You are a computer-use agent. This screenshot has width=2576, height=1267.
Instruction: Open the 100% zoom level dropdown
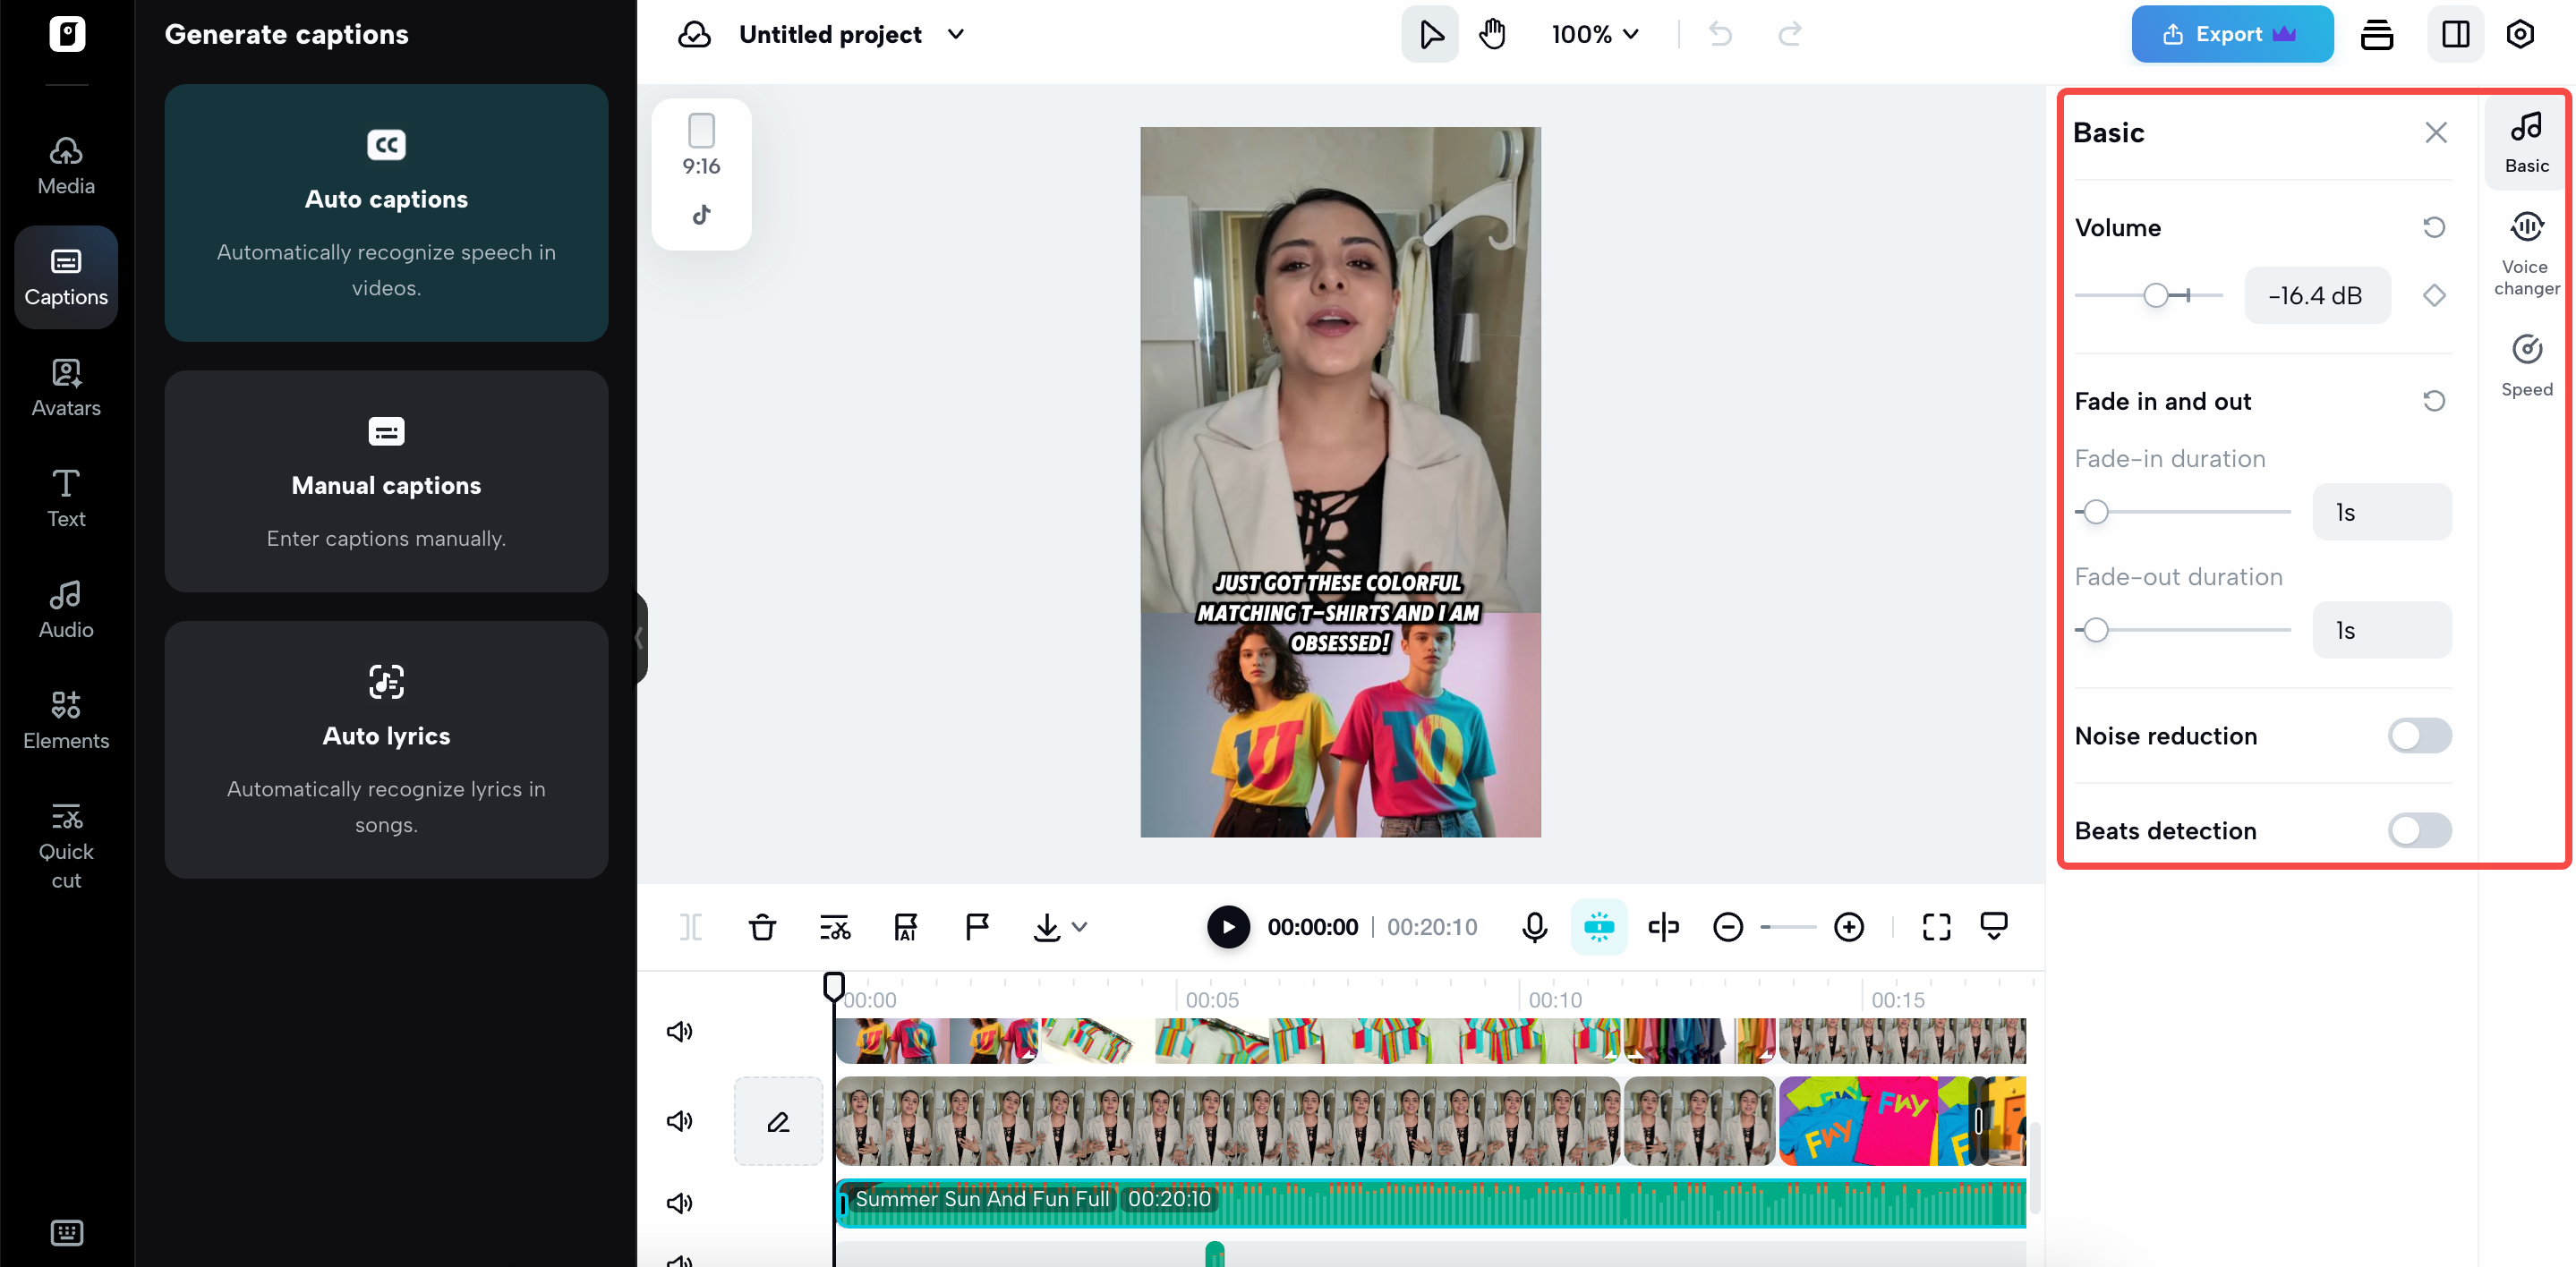coord(1595,34)
